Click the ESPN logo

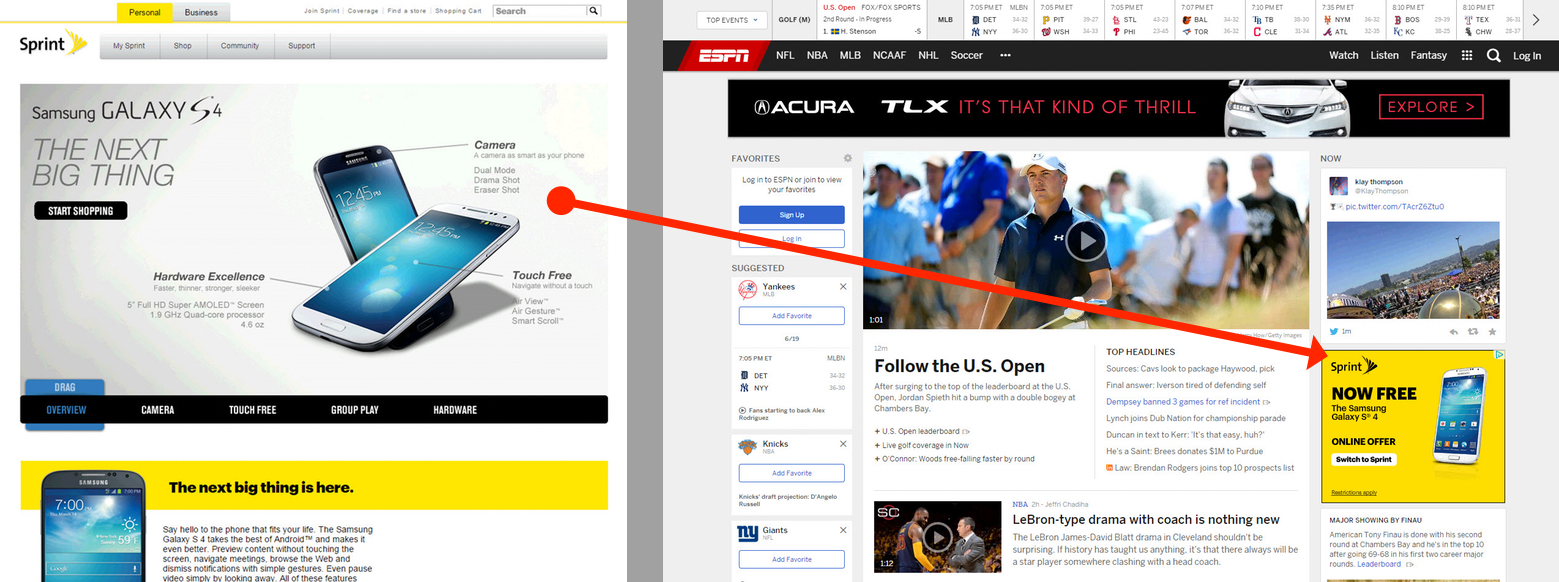click(723, 56)
